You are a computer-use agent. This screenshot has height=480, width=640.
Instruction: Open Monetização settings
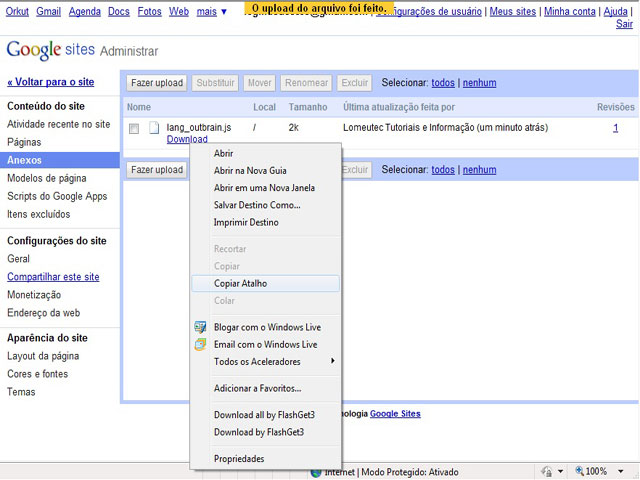[34, 295]
